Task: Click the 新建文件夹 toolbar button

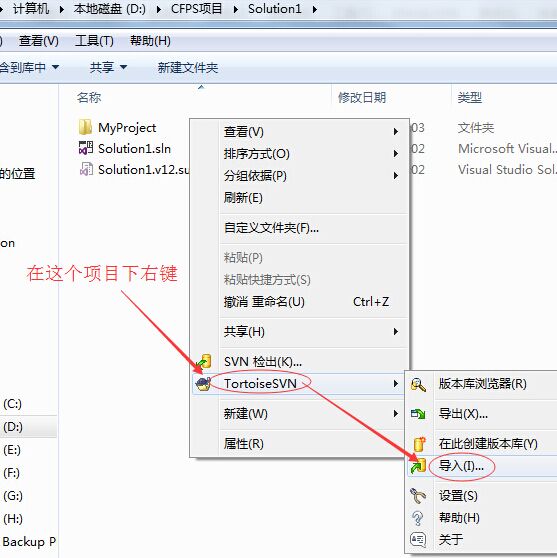Action: (188, 67)
